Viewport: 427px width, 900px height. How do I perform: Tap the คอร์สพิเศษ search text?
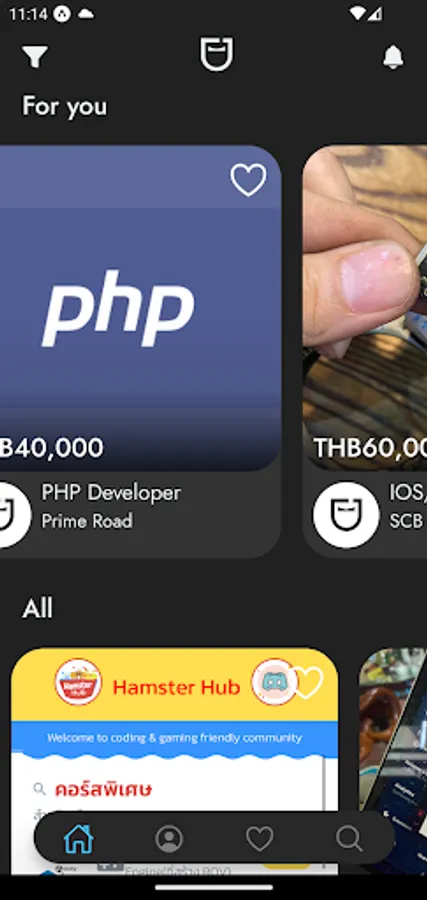pos(103,789)
